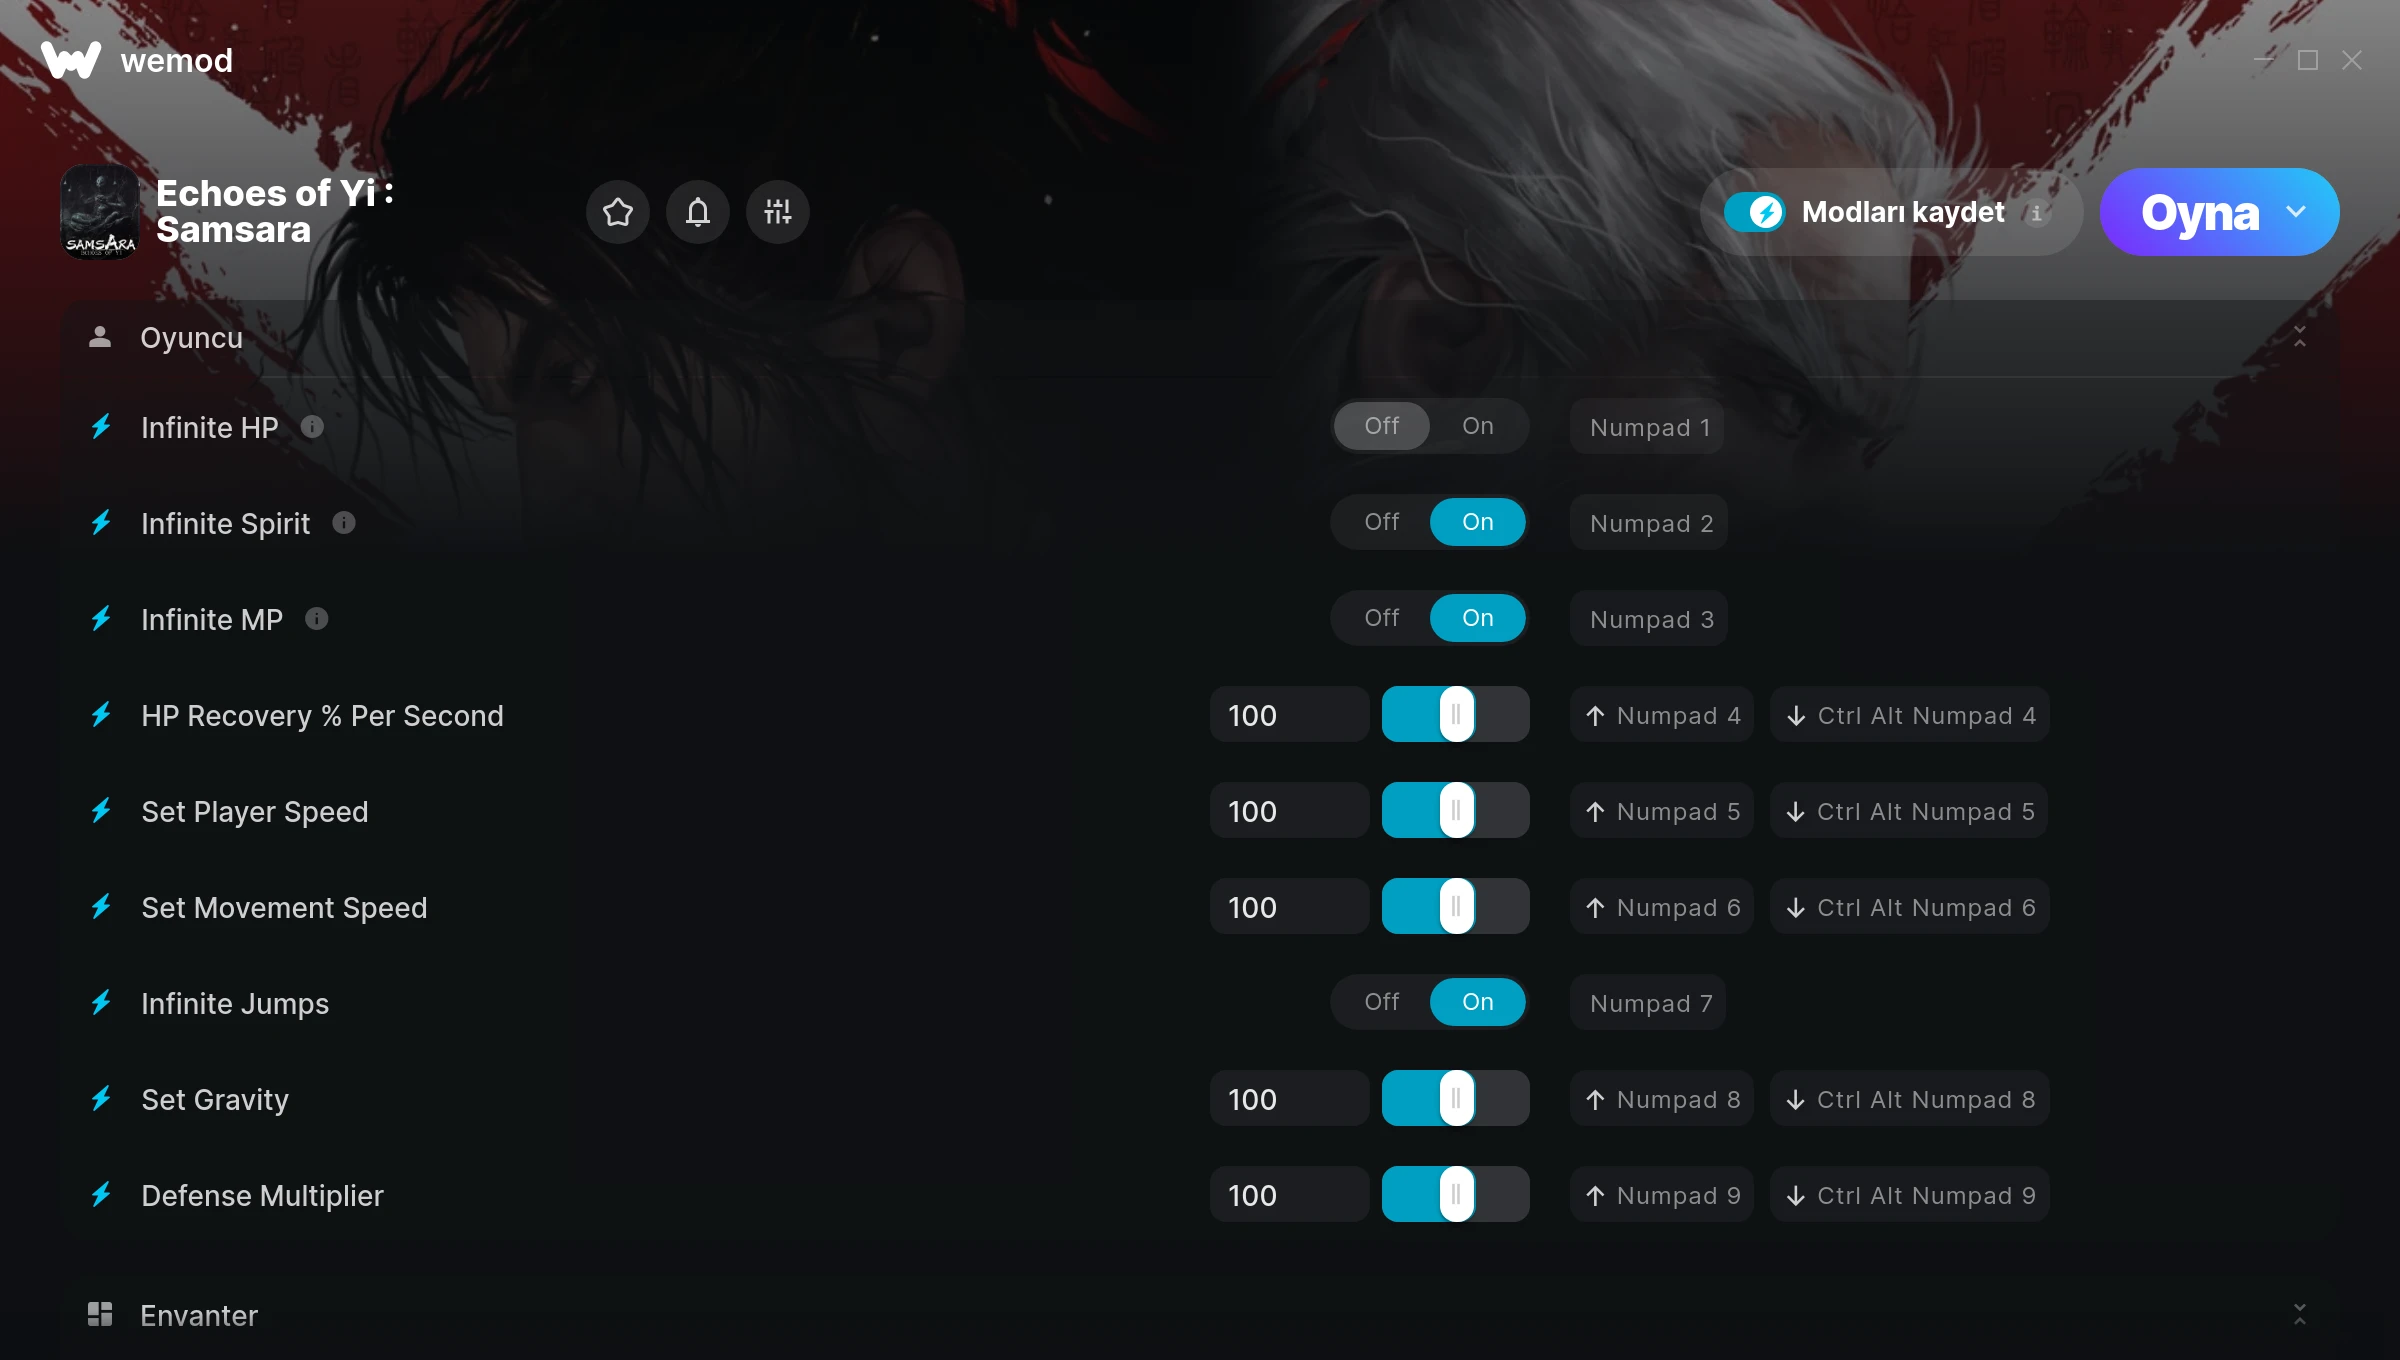
Task: Click the Numpad 7 hotkey button
Action: click(1648, 1003)
